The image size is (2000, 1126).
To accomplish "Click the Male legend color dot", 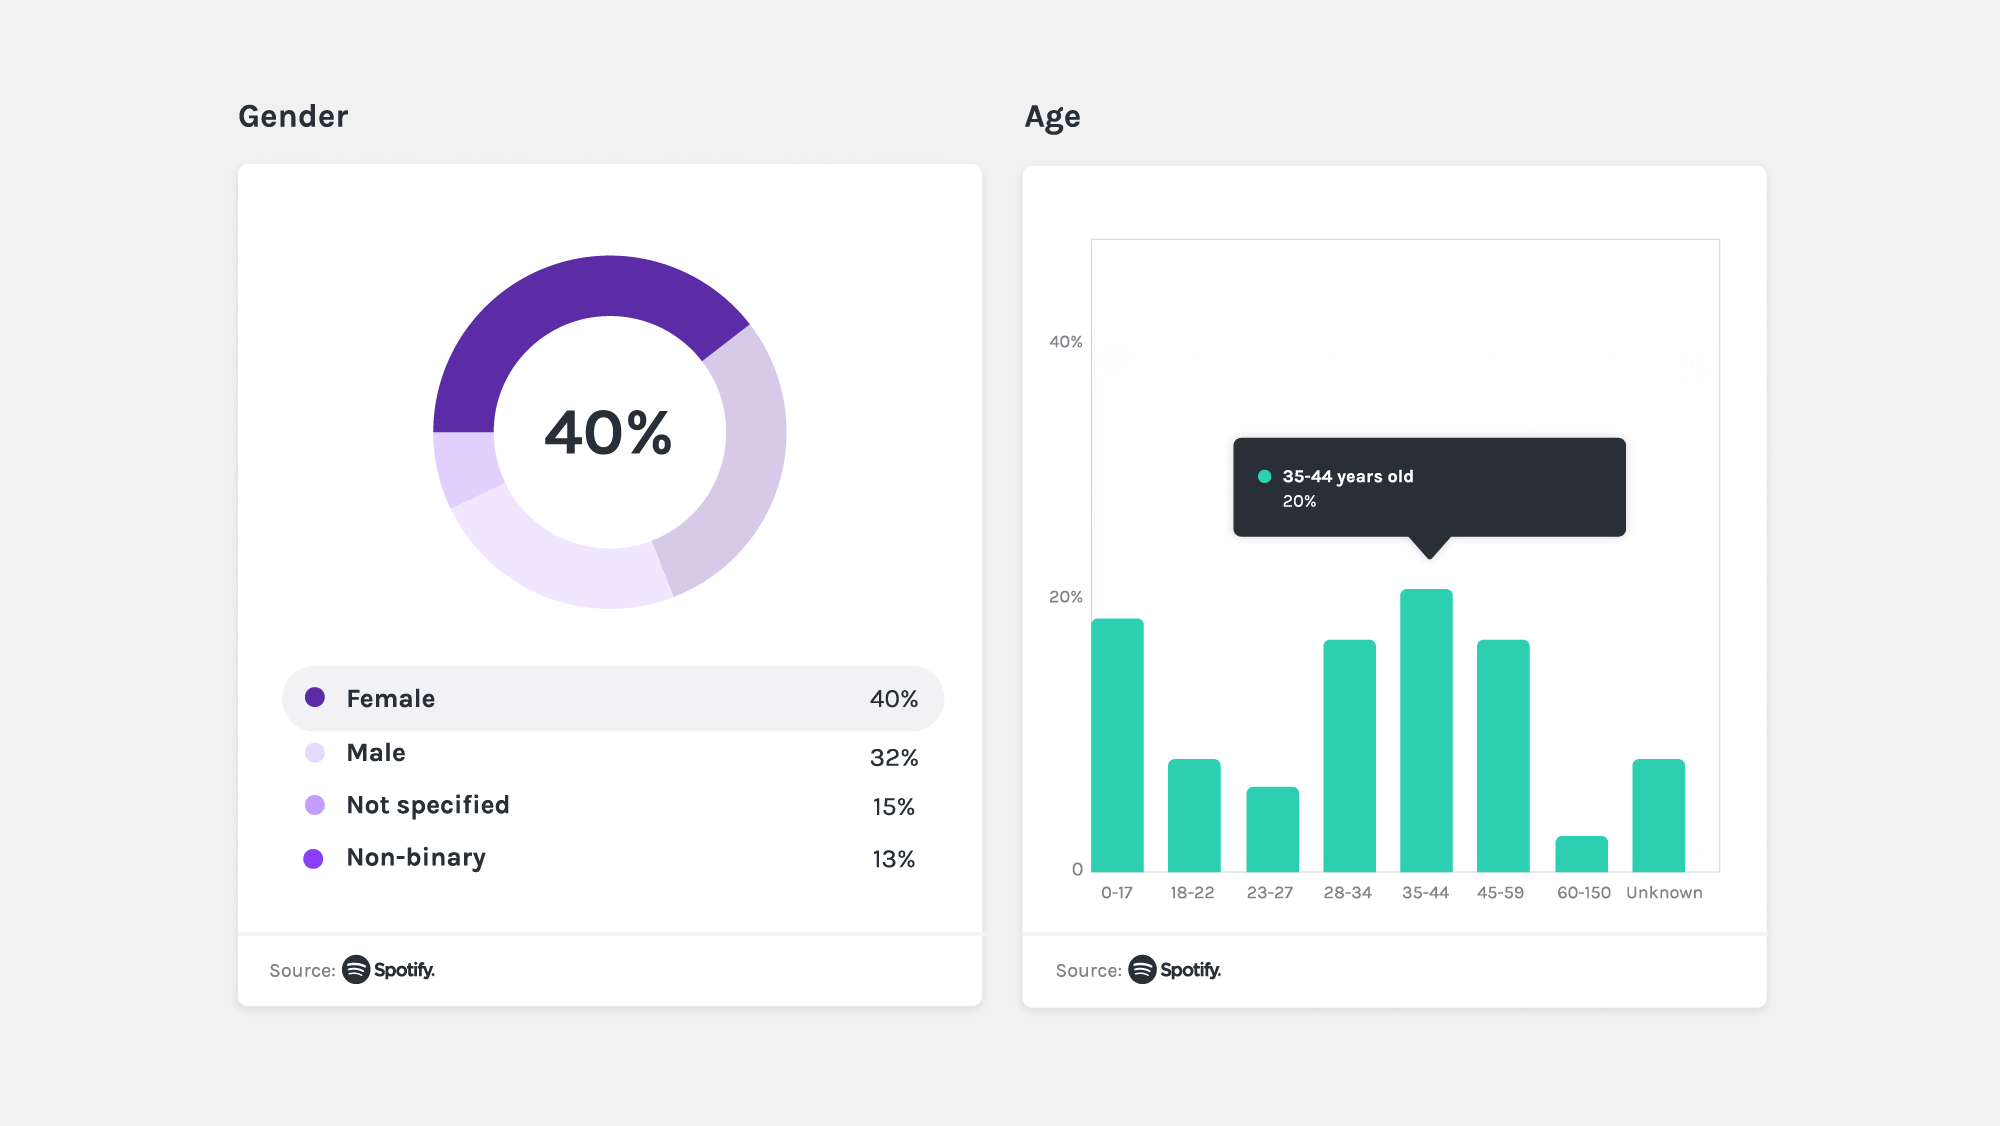I will (x=315, y=753).
